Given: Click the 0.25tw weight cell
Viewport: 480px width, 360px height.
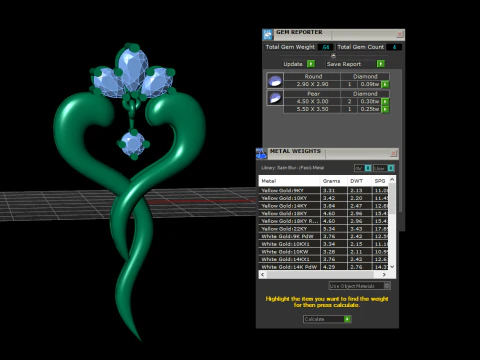Looking at the screenshot, I should pyautogui.click(x=369, y=109).
